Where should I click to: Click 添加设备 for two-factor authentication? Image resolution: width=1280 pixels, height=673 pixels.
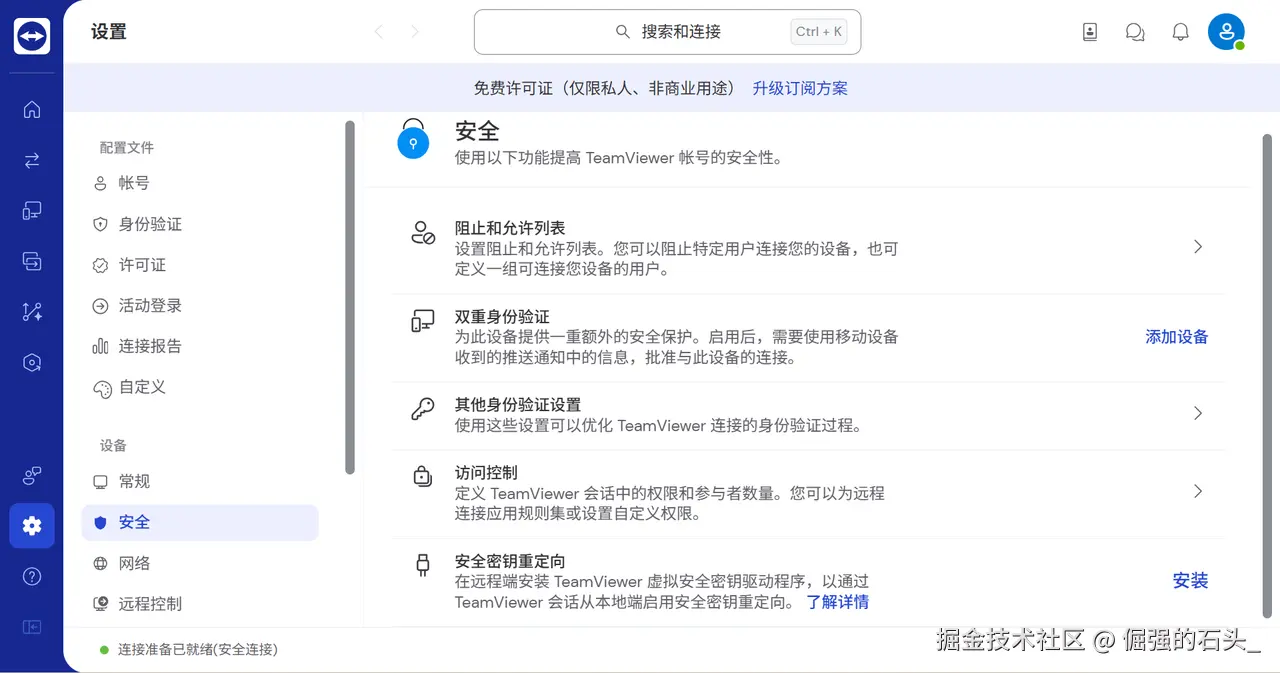[1177, 337]
